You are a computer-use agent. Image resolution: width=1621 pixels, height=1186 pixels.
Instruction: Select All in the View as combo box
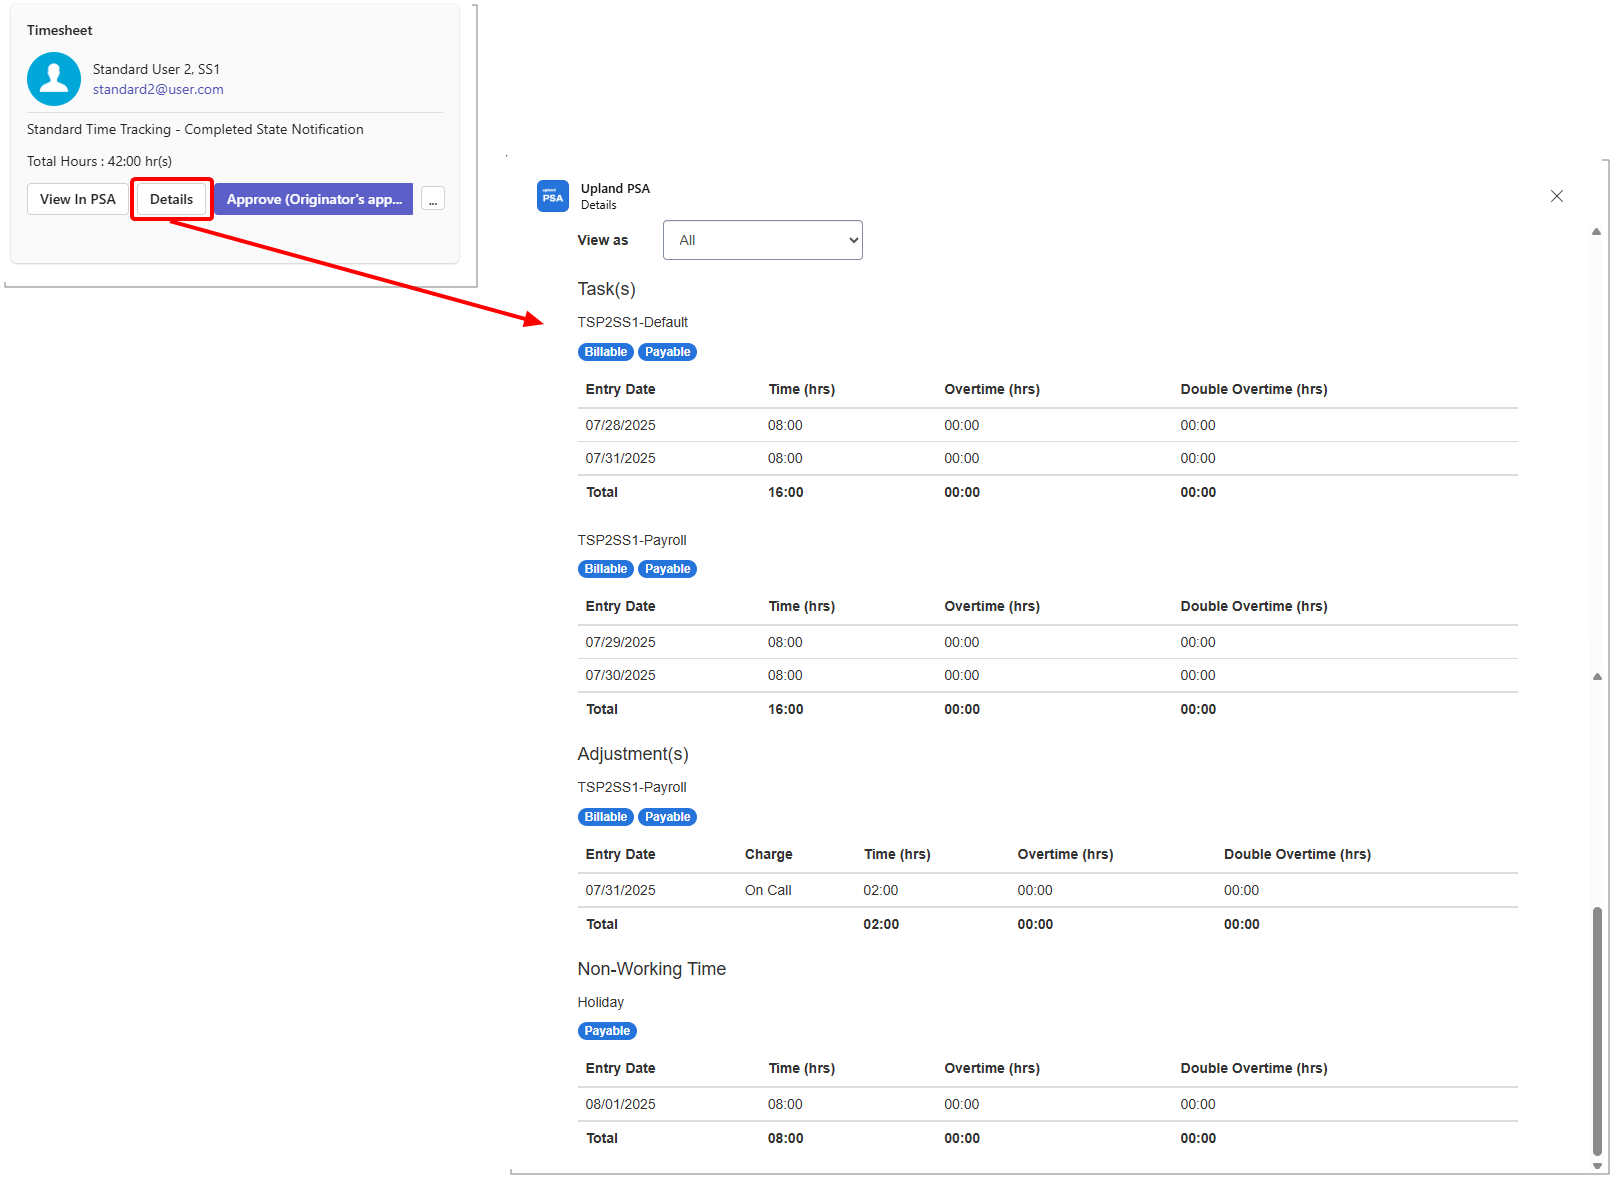[762, 240]
